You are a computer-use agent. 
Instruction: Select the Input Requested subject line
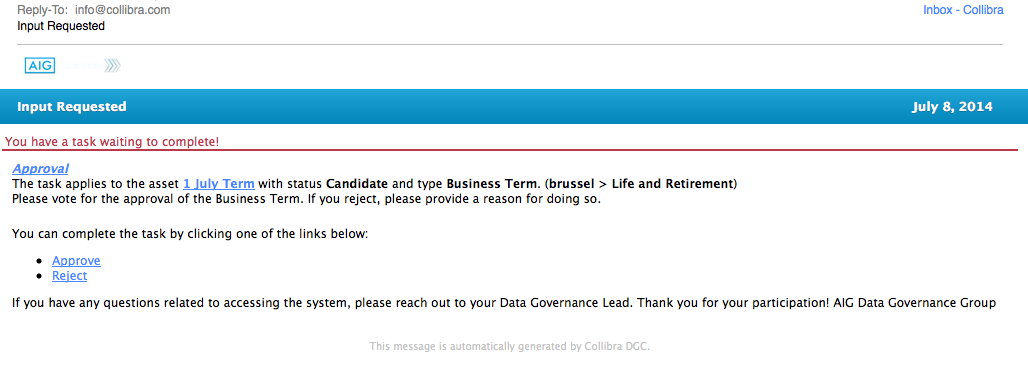click(61, 26)
